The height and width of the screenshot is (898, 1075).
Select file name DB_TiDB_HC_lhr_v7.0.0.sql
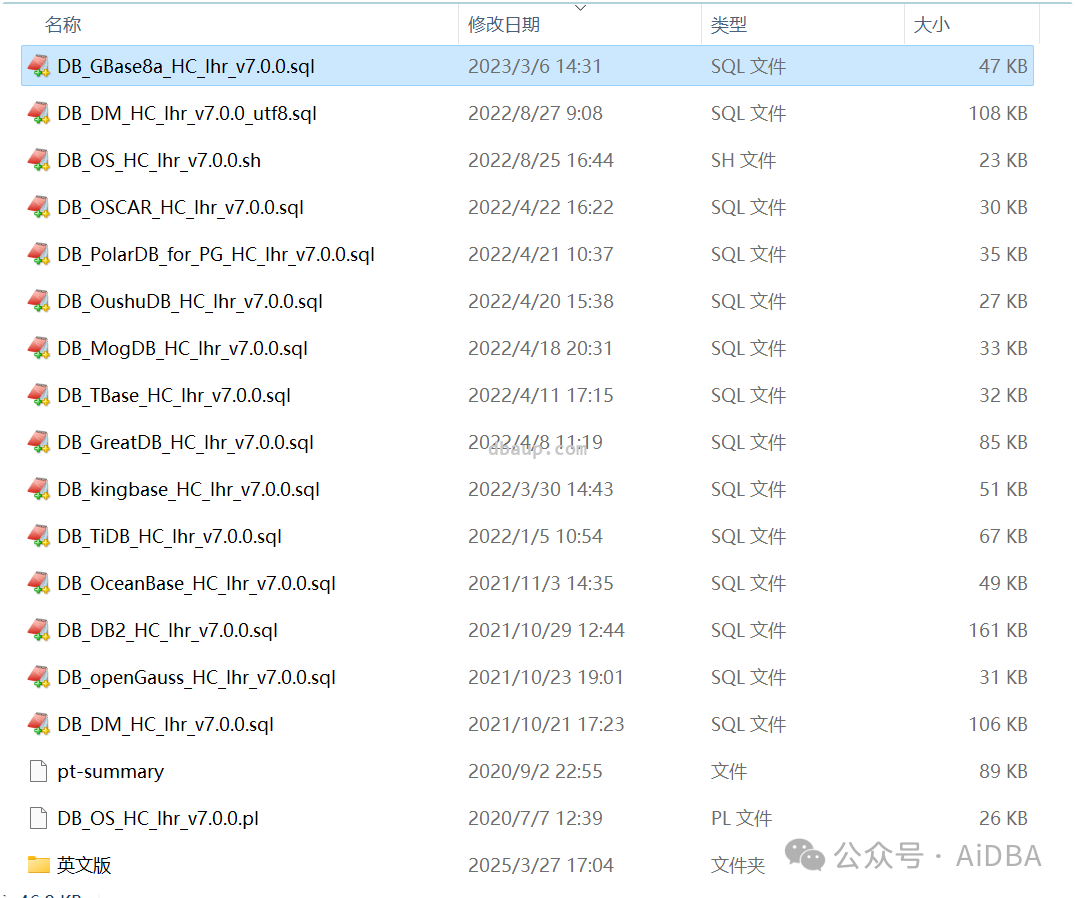pos(169,536)
